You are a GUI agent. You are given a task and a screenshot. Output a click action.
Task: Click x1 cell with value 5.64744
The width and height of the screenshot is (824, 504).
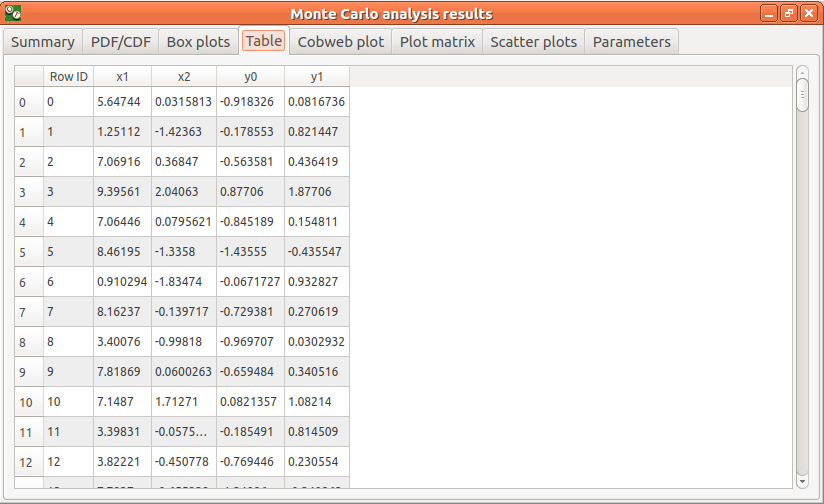(x=122, y=102)
